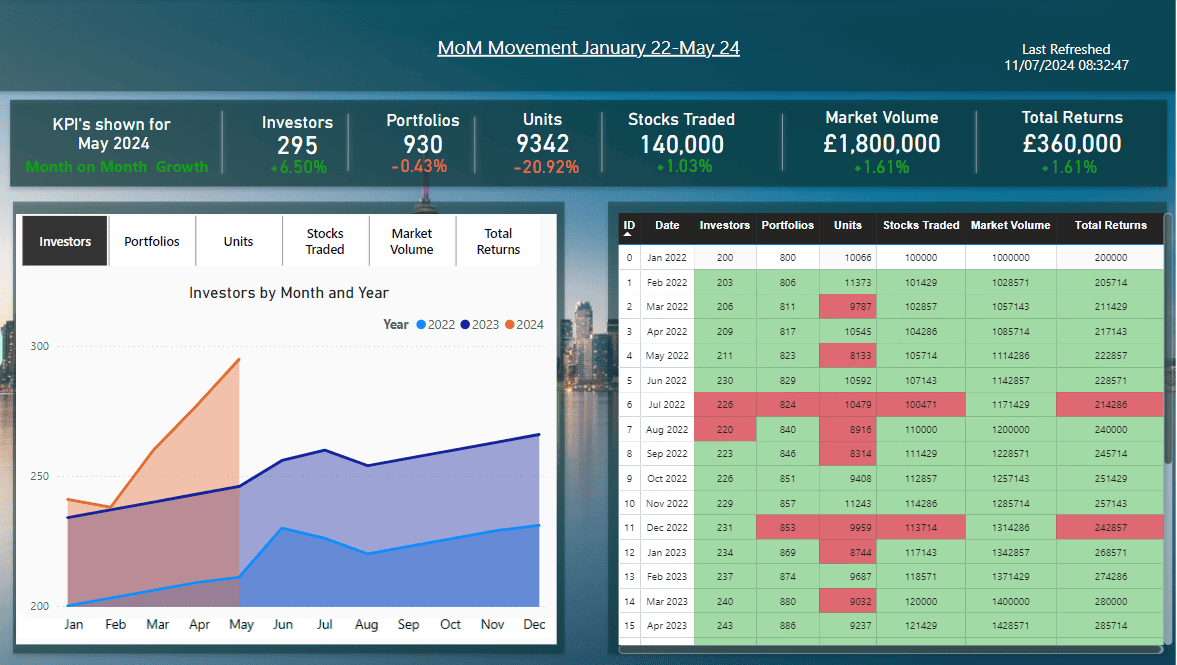
Task: Open the Stocks Traded chart tab
Action: (325, 241)
